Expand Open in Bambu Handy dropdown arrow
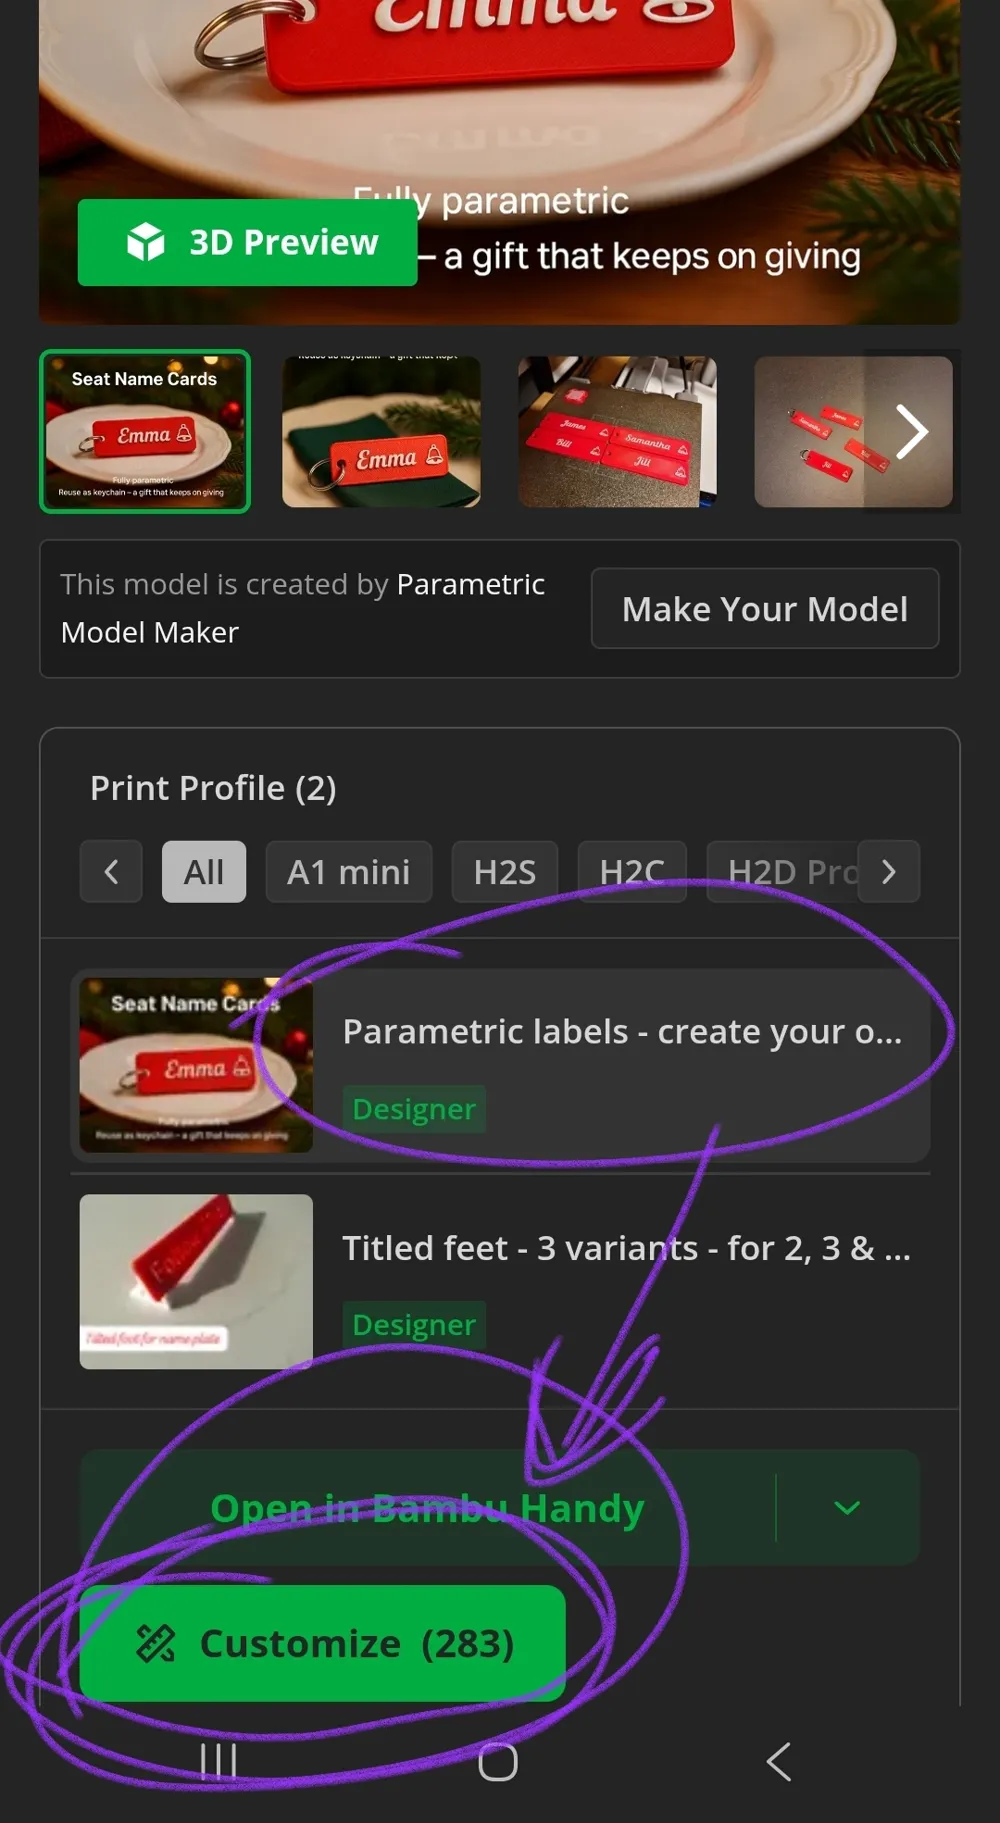 (847, 1507)
